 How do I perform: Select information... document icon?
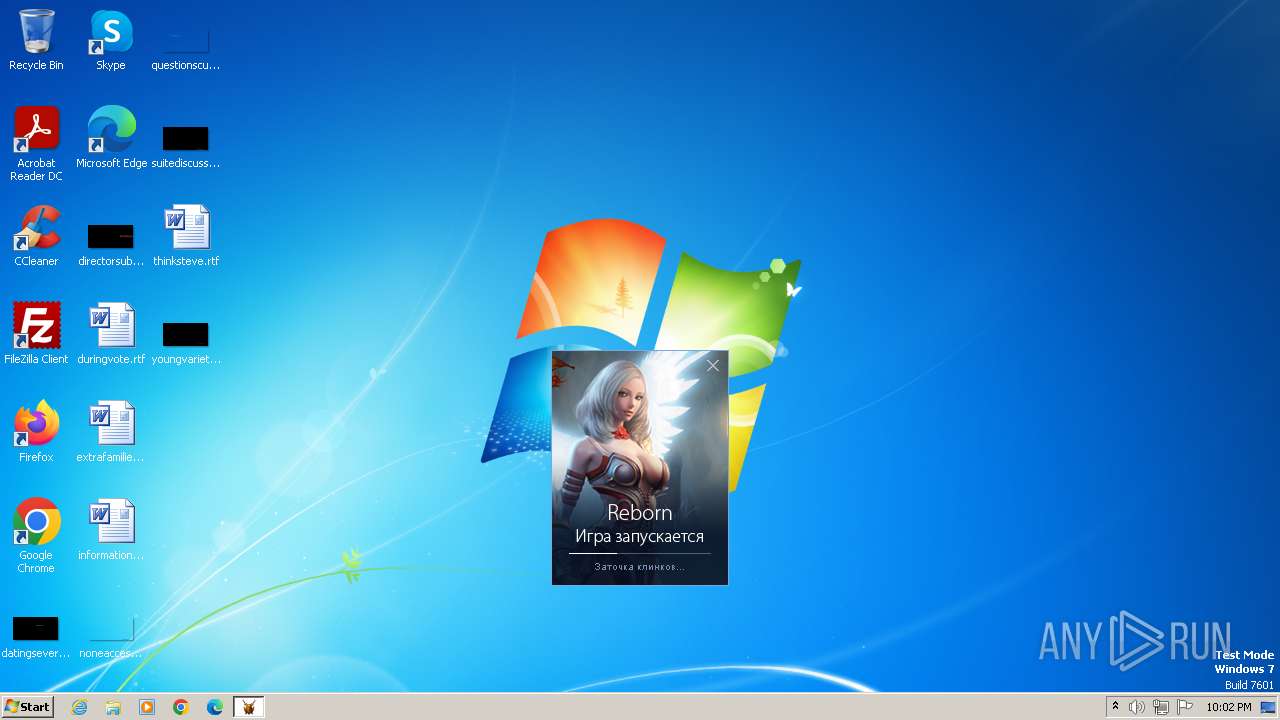pos(111,530)
